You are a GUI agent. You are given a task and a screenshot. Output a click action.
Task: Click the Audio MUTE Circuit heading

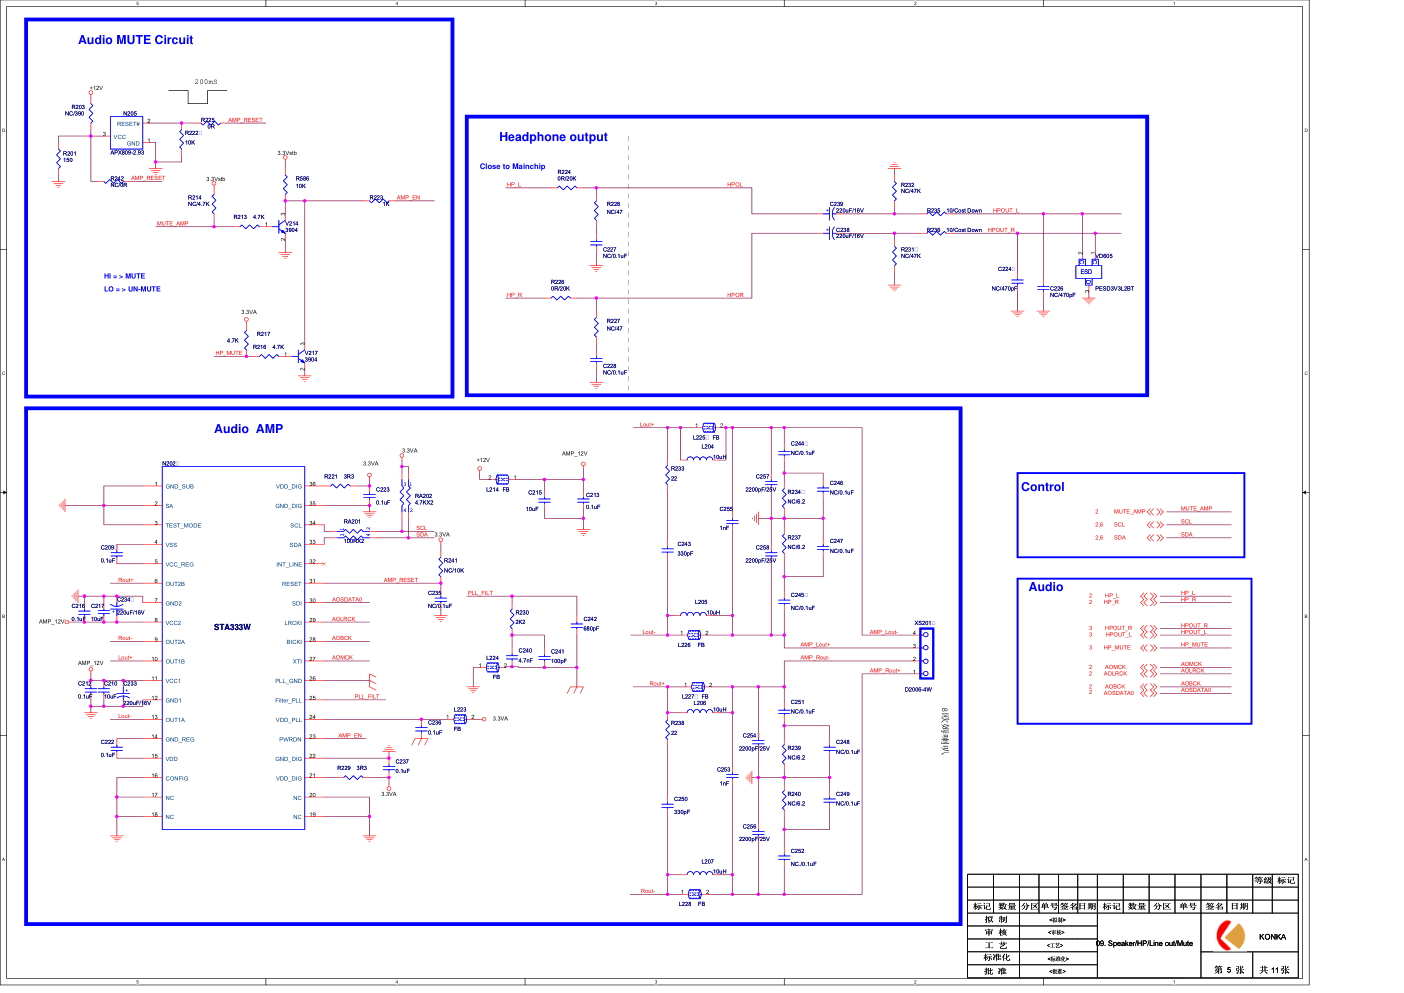click(136, 40)
